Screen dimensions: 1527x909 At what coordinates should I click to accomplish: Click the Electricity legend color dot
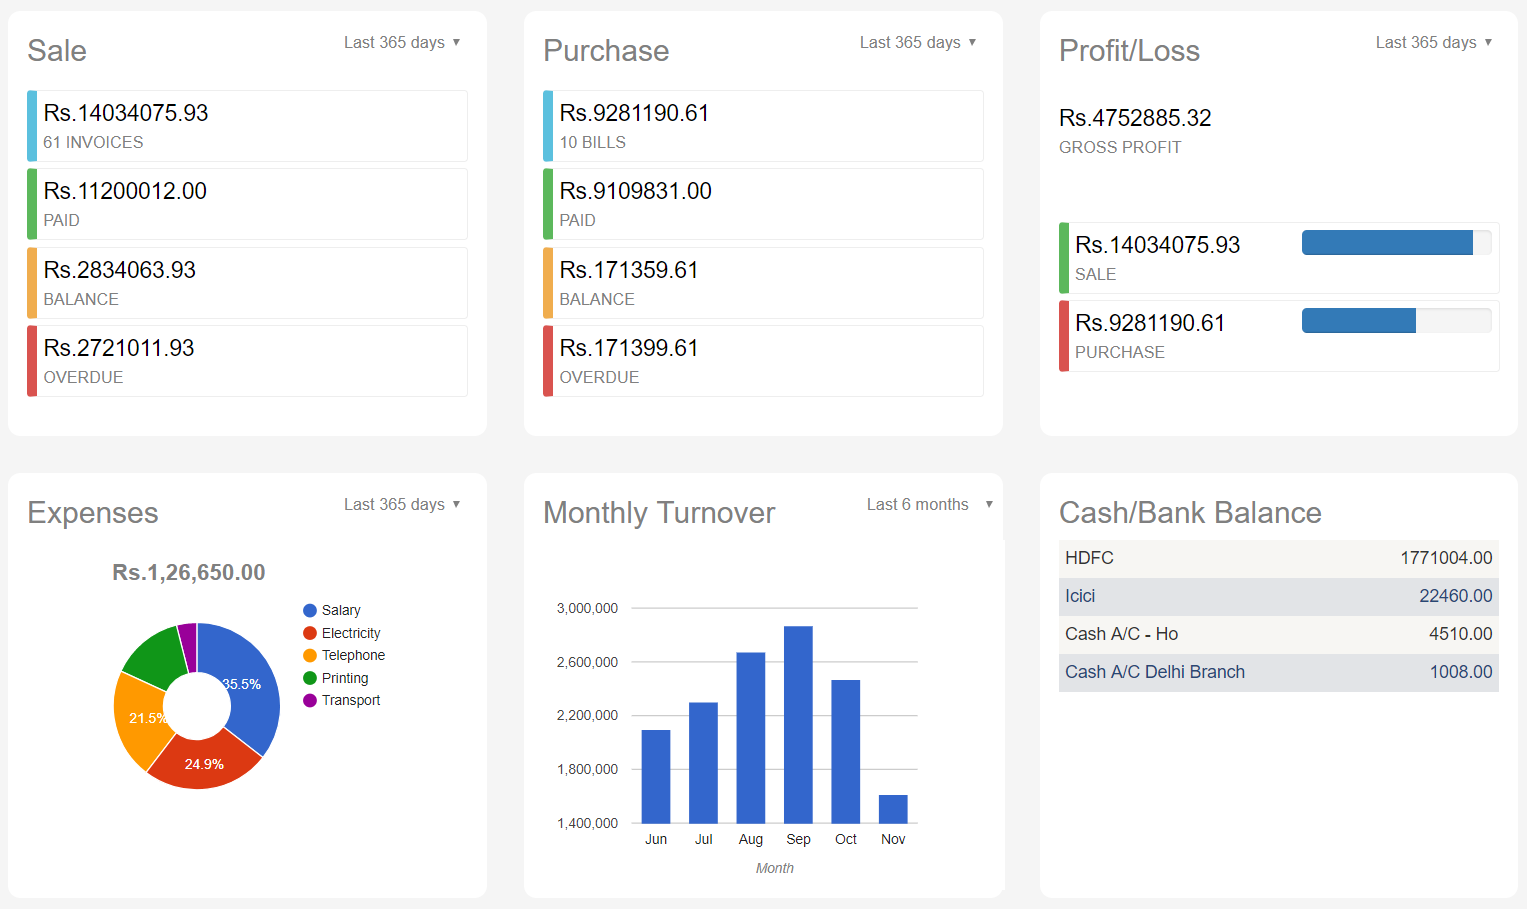[x=310, y=633]
